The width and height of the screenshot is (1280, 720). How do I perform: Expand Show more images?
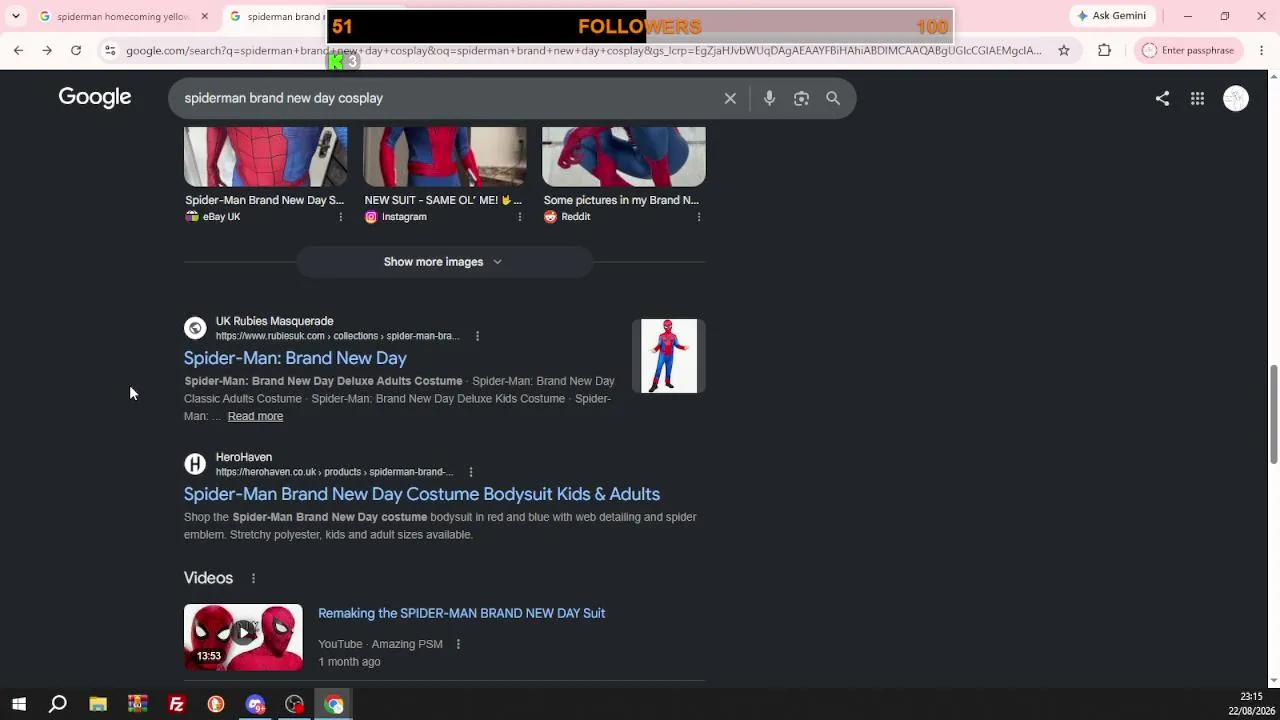click(444, 262)
